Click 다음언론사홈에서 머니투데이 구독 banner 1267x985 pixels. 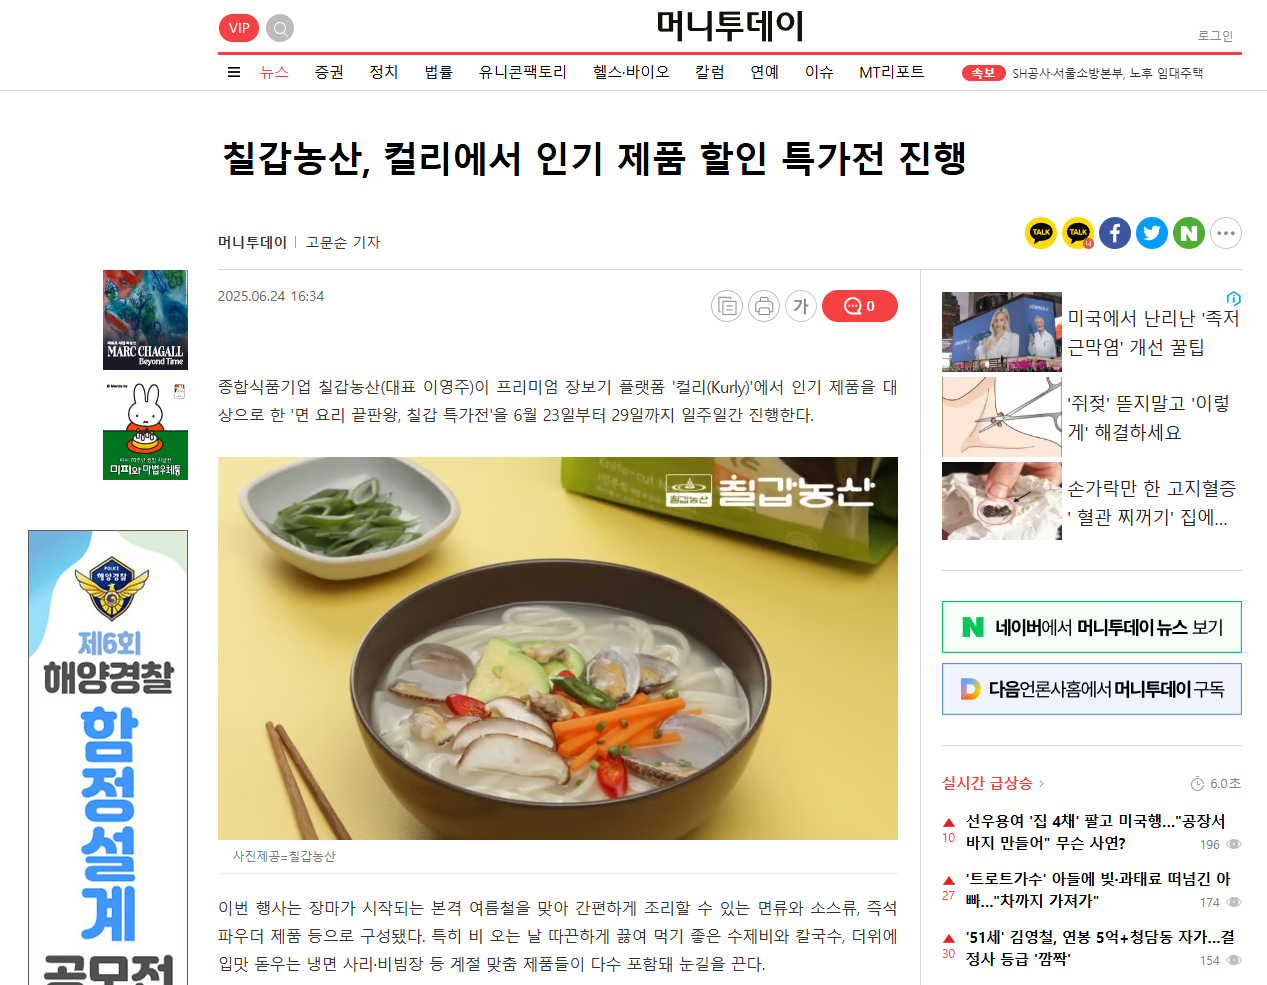[1092, 689]
